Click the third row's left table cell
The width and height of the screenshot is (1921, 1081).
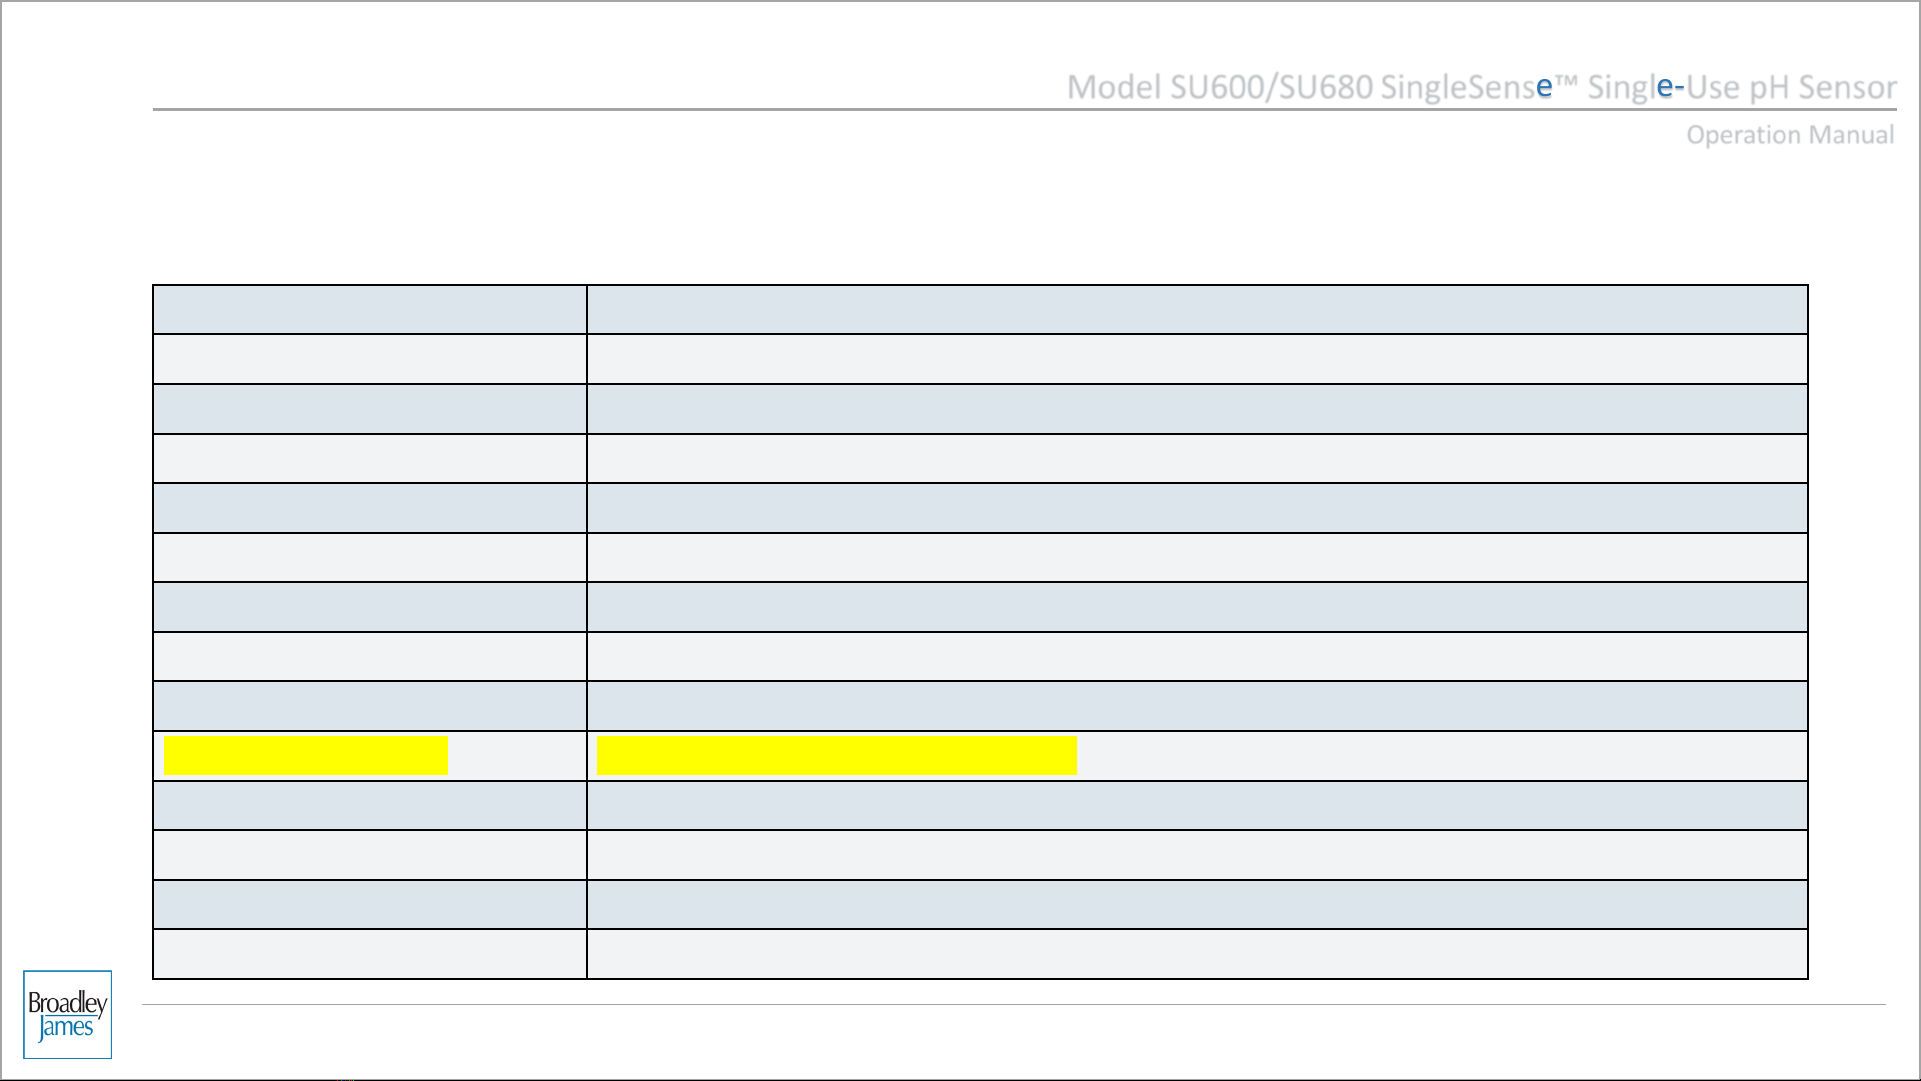369,409
